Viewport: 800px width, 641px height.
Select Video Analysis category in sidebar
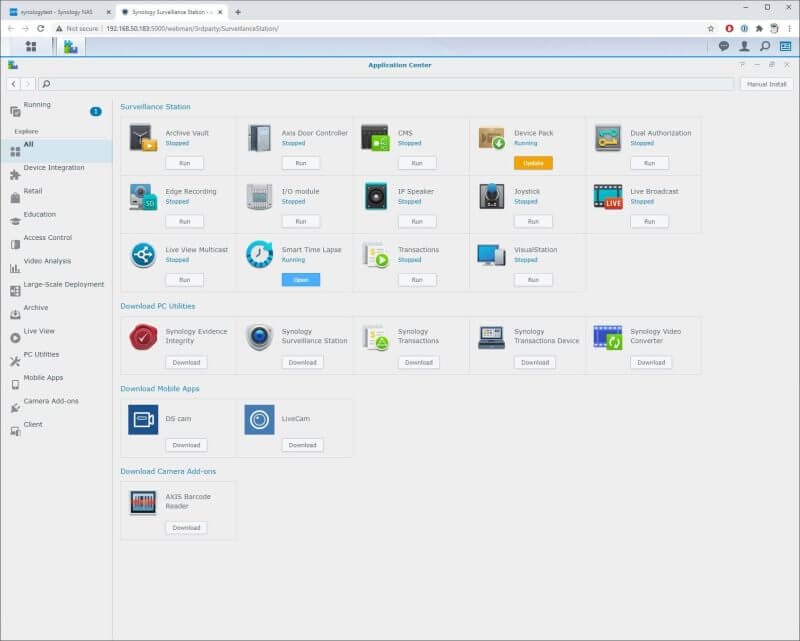coord(47,261)
